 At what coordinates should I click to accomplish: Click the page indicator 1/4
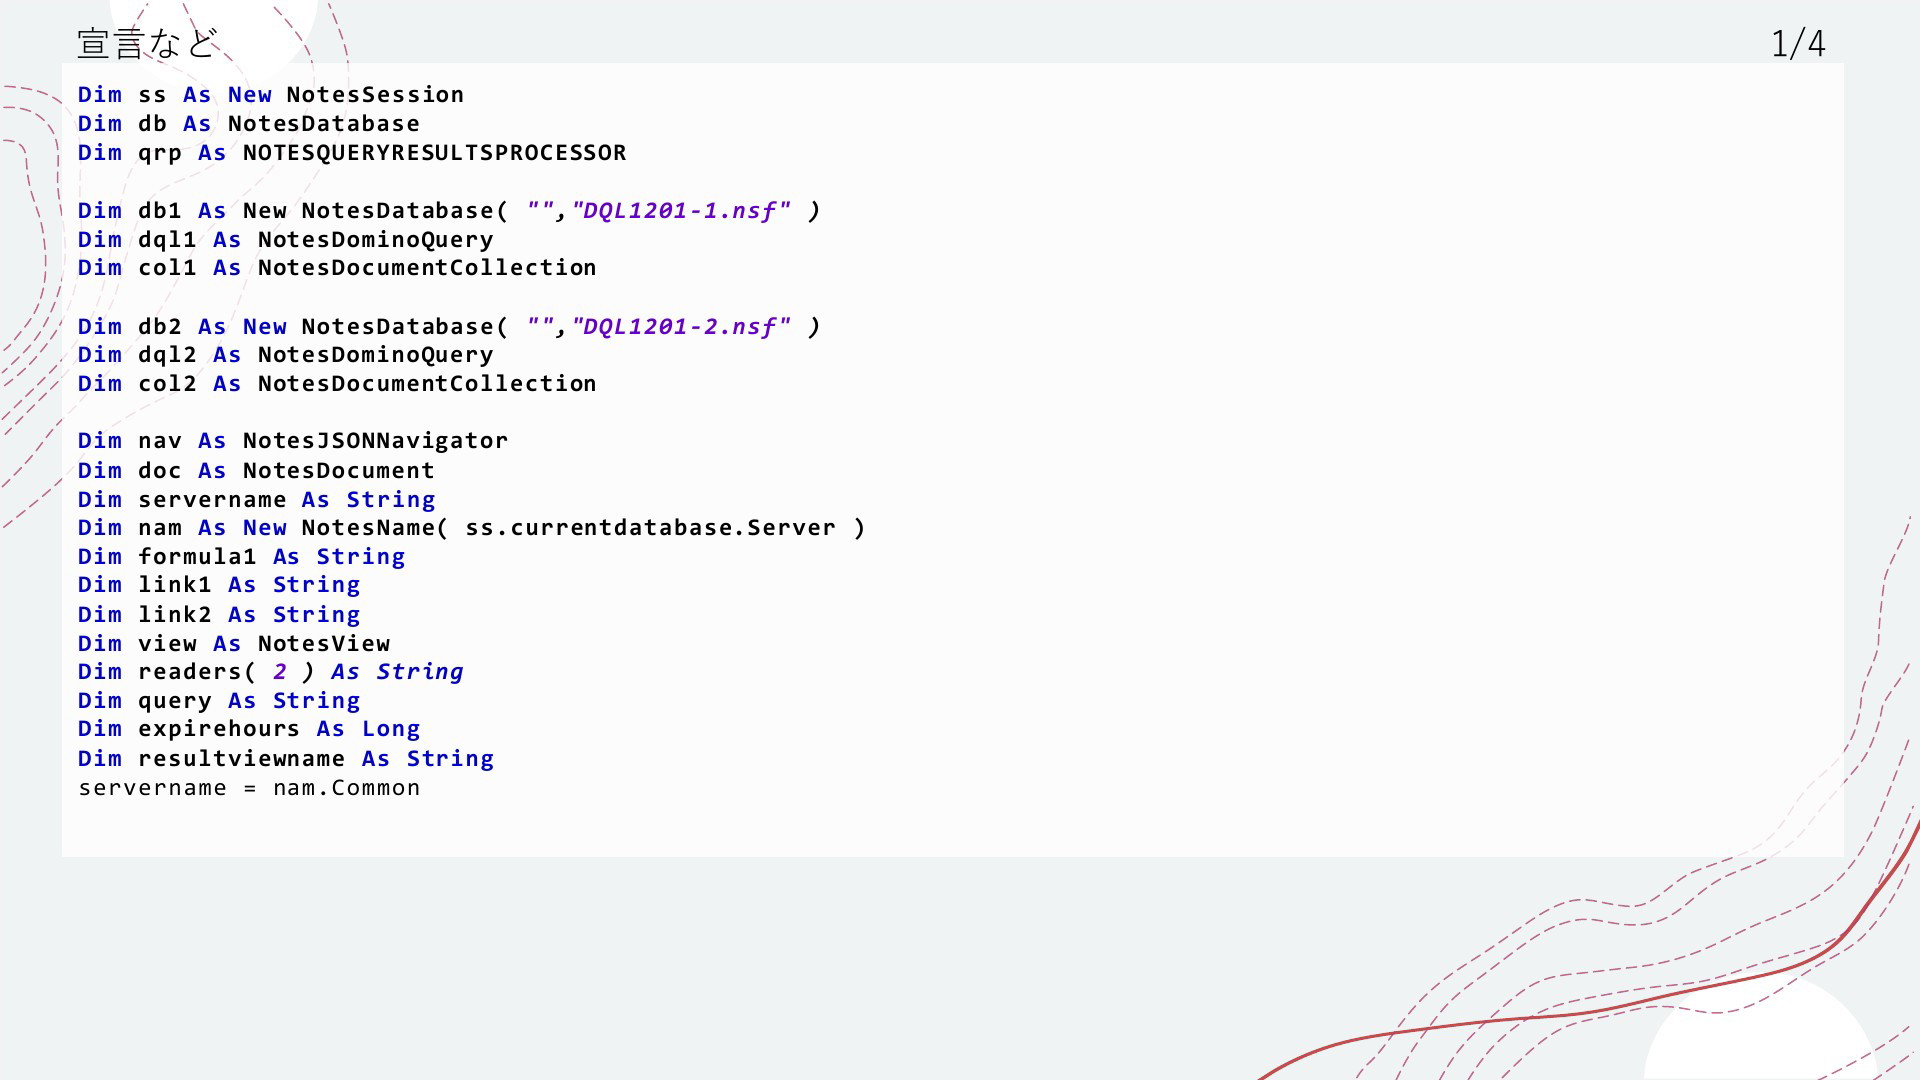coord(1798,44)
